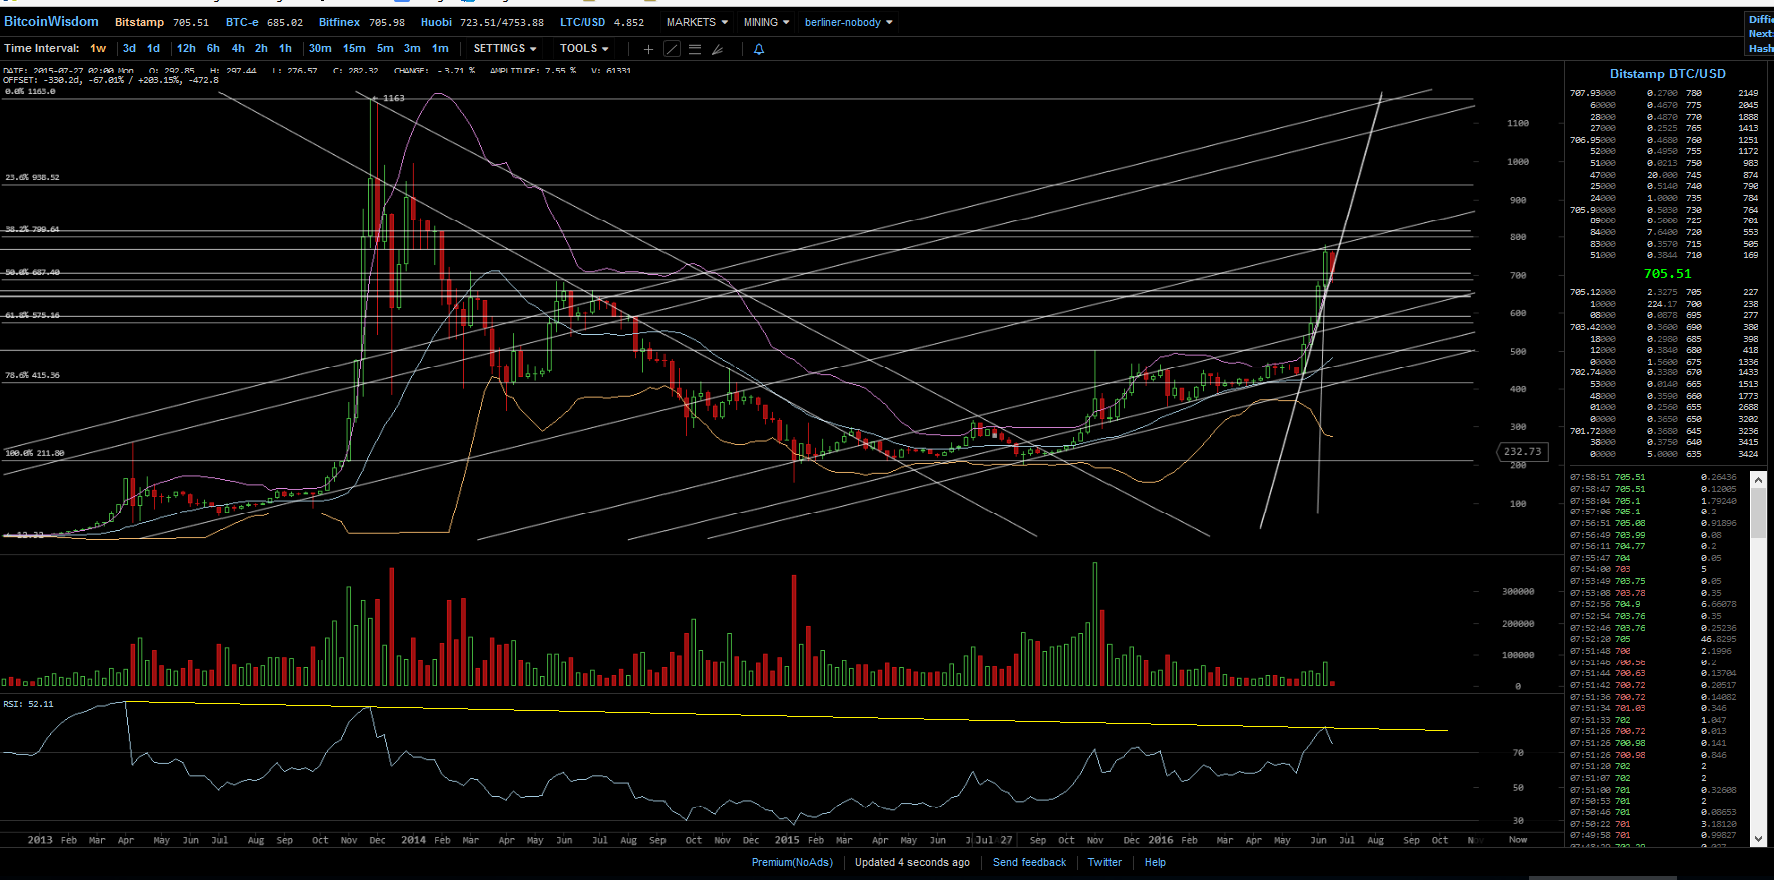Click the Jul 27 date marker on time axis

(993, 840)
